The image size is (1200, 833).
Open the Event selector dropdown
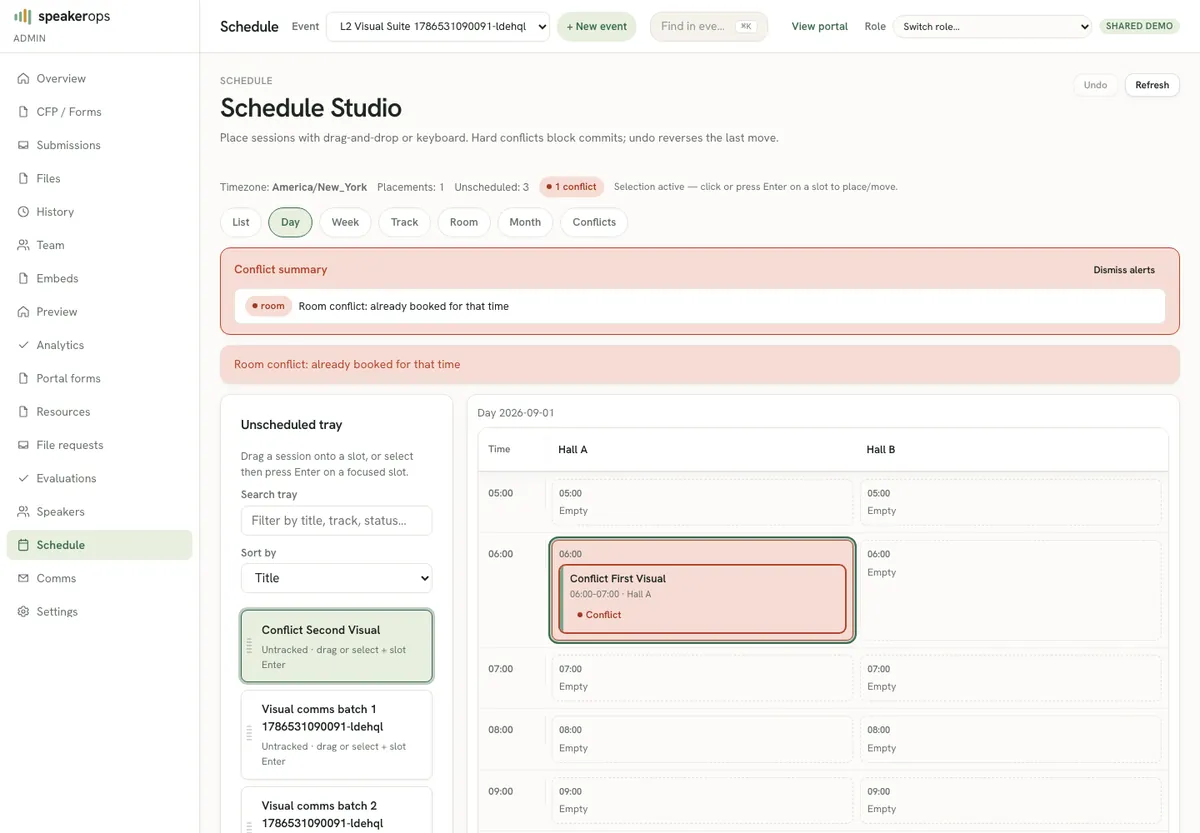[x=438, y=26]
